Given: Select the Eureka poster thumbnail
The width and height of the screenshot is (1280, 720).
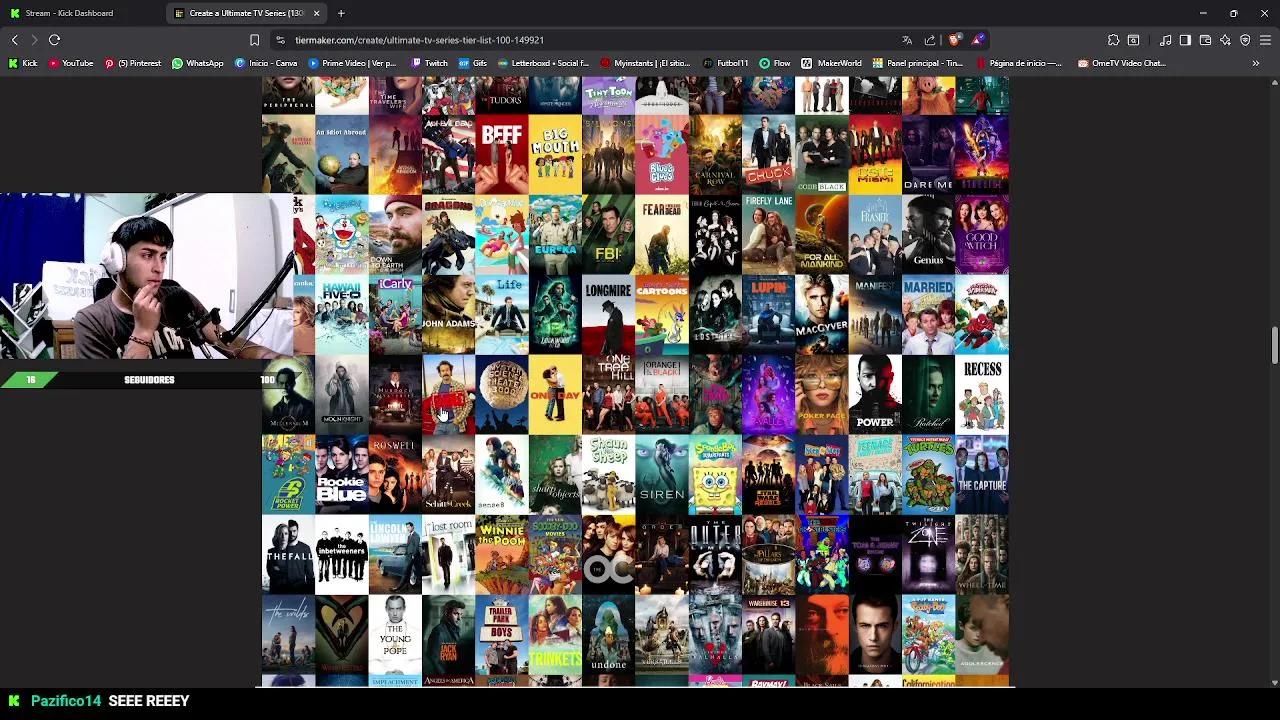Looking at the screenshot, I should point(555,235).
